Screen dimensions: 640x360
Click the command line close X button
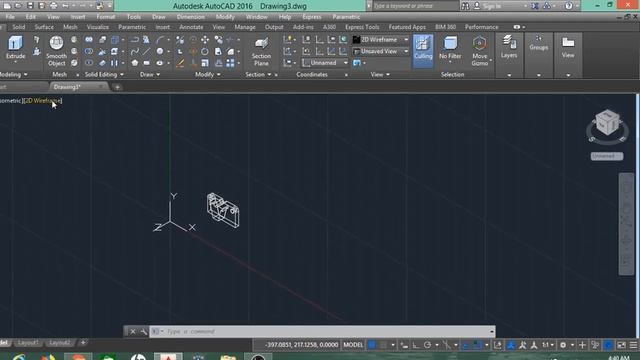pos(133,331)
